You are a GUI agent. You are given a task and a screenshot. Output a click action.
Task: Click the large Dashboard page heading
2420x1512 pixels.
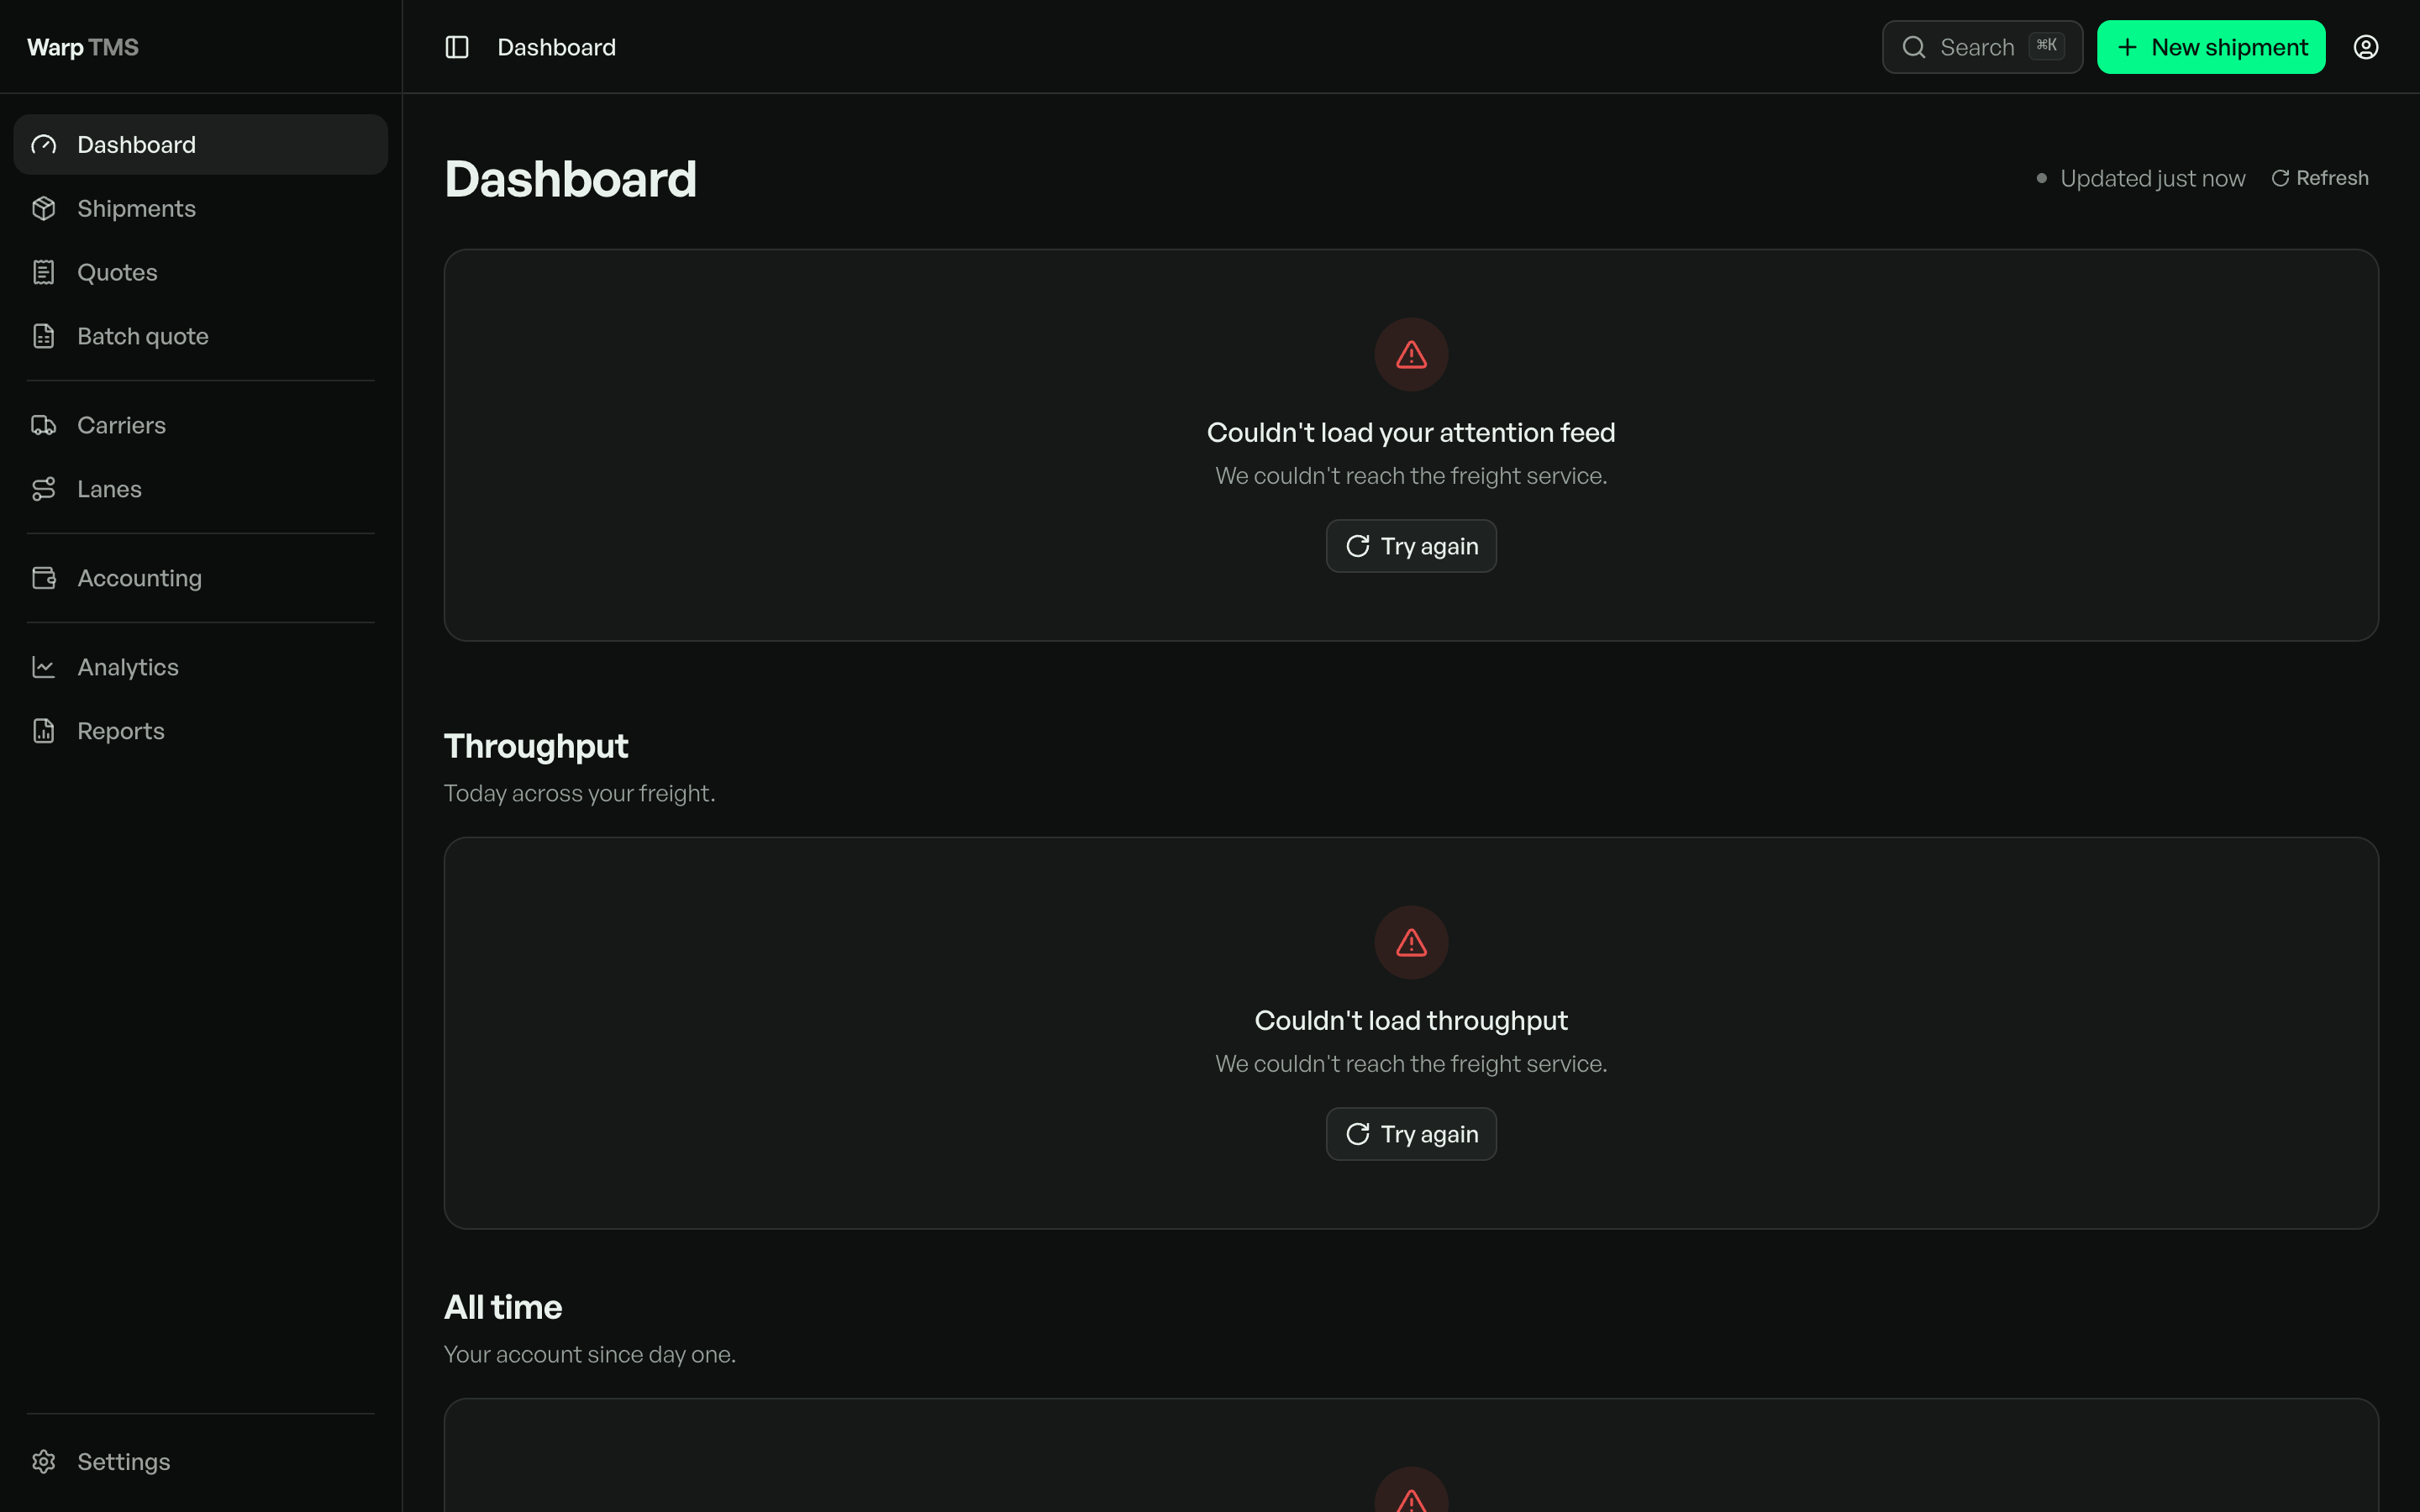tap(570, 180)
